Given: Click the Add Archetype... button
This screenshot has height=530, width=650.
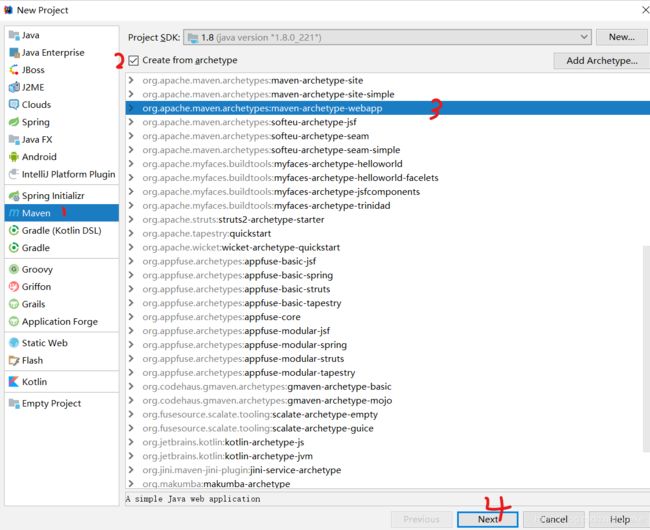Looking at the screenshot, I should (x=601, y=61).
